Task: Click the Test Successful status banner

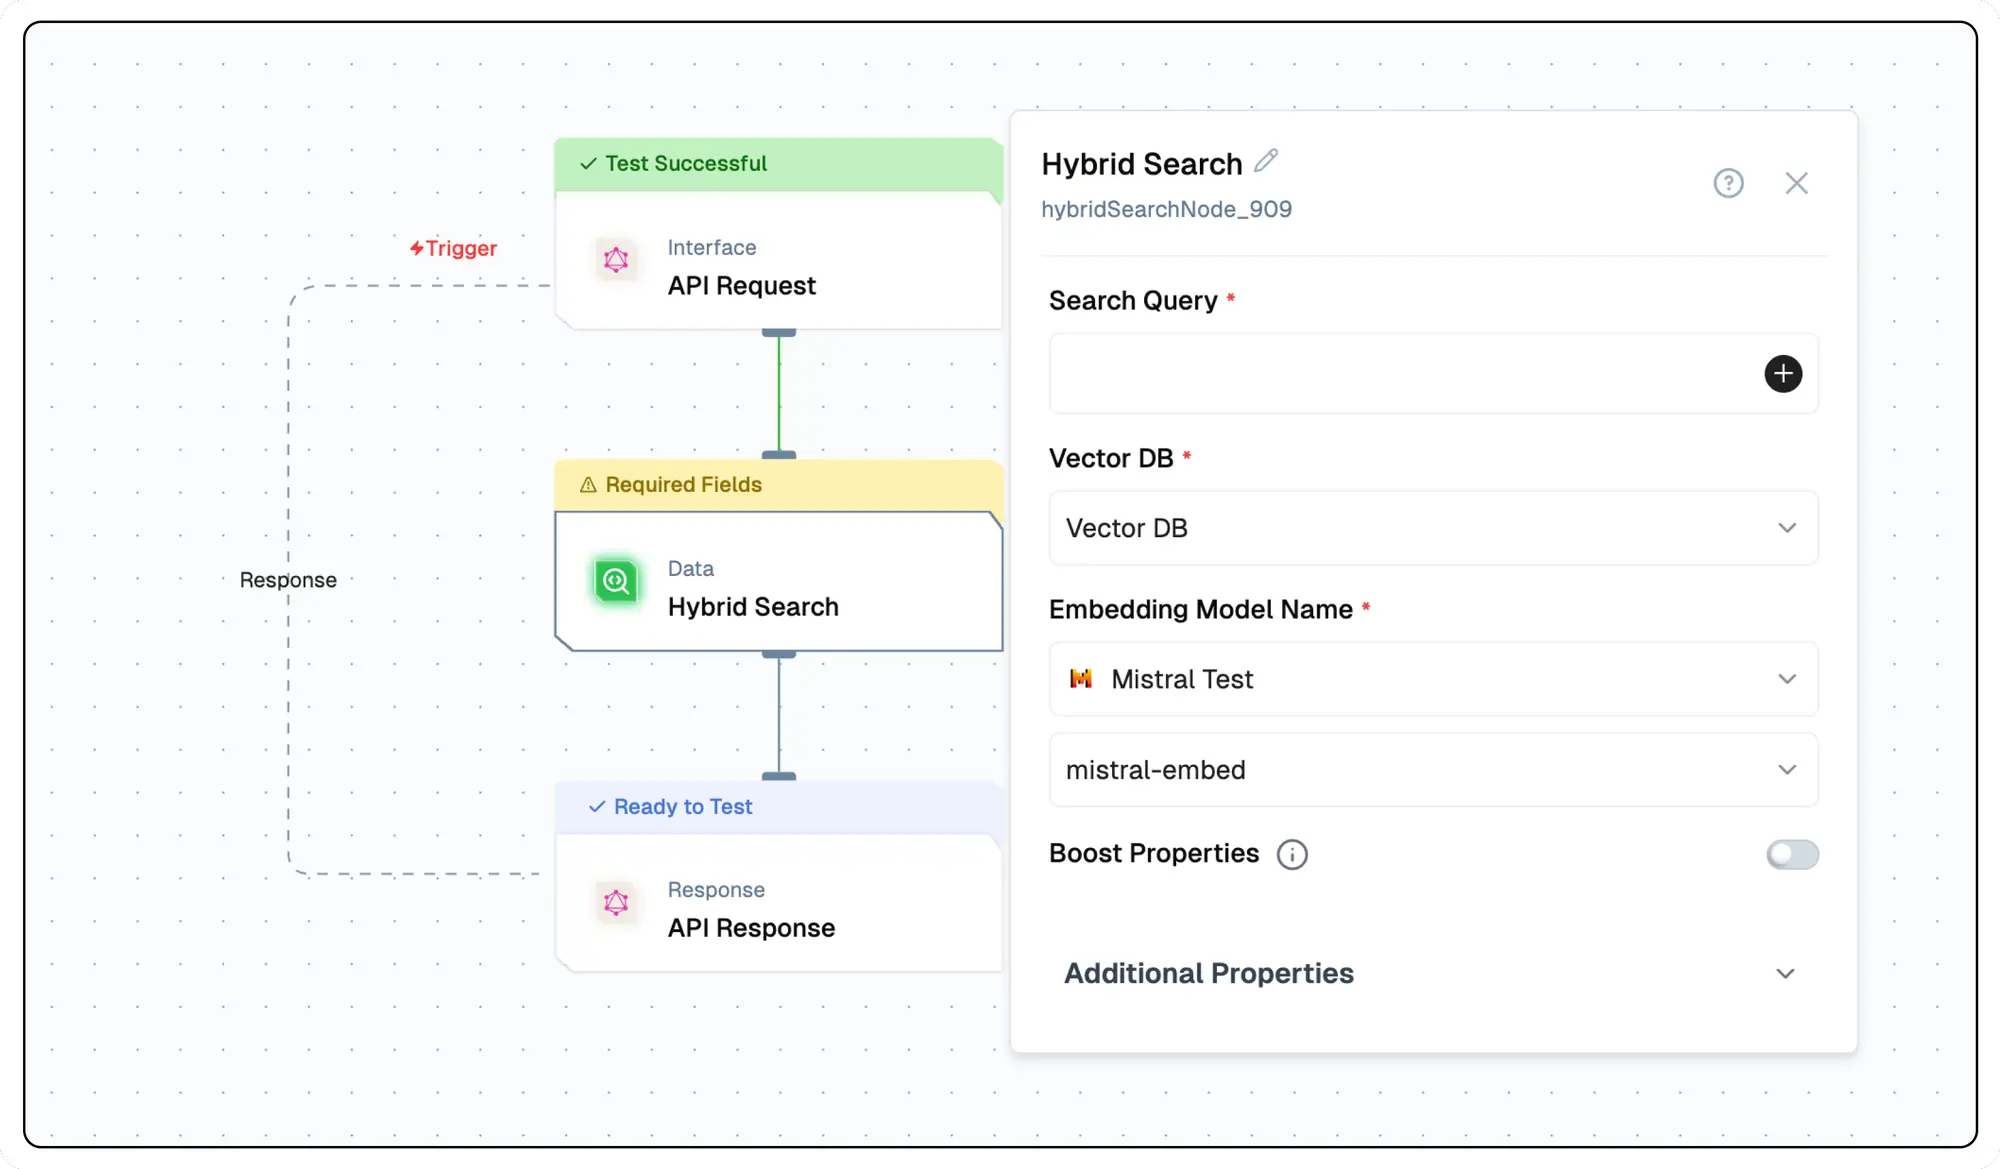Action: [x=777, y=164]
